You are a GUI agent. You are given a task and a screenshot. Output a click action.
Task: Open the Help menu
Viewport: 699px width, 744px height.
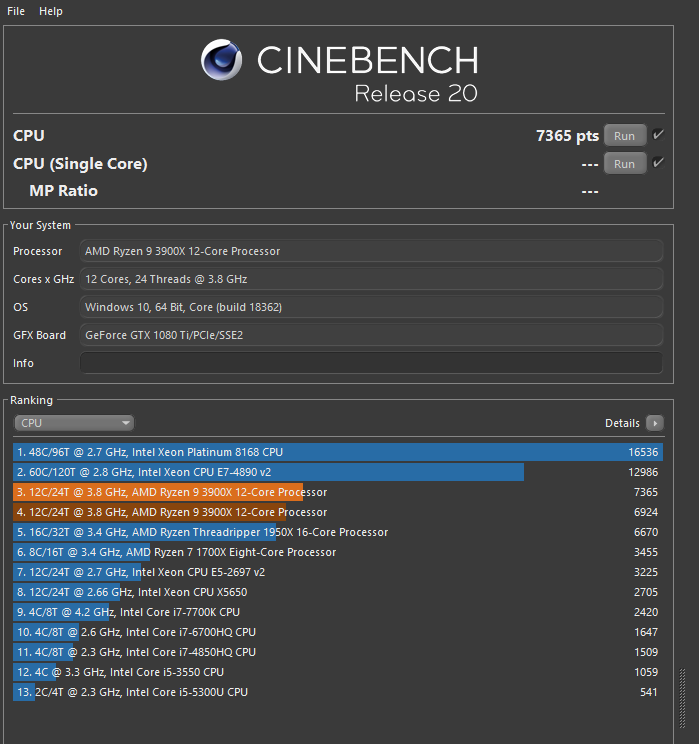pos(50,11)
